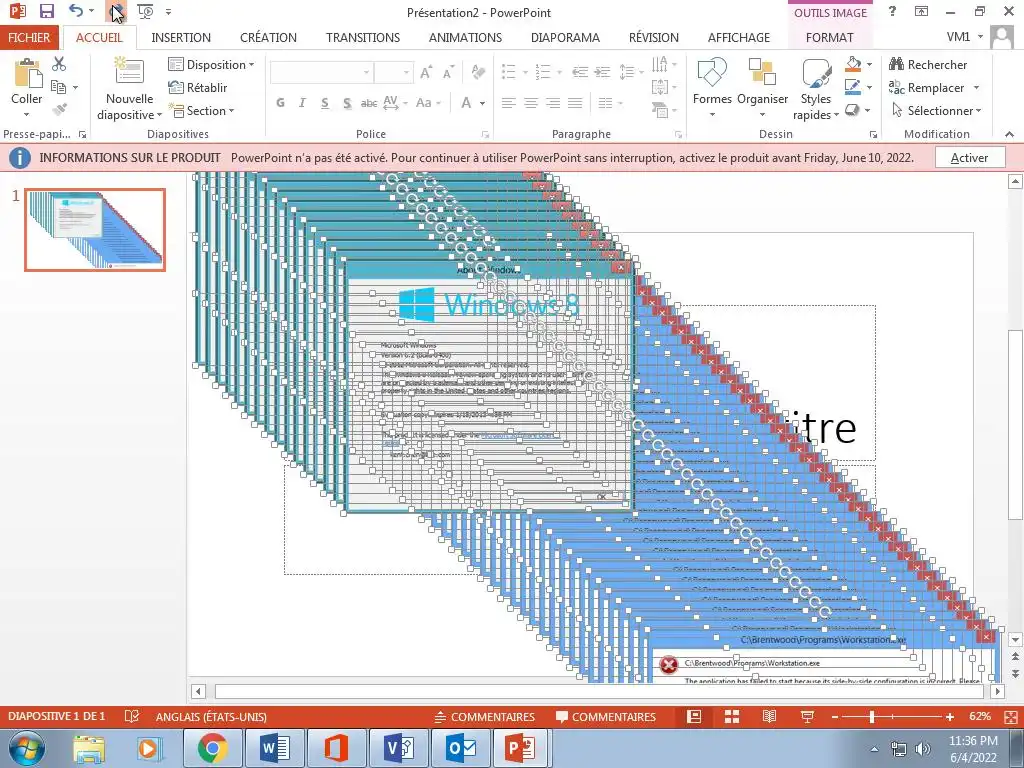Viewport: 1024px width, 768px height.
Task: Decrease font size icon
Action: 448,72
